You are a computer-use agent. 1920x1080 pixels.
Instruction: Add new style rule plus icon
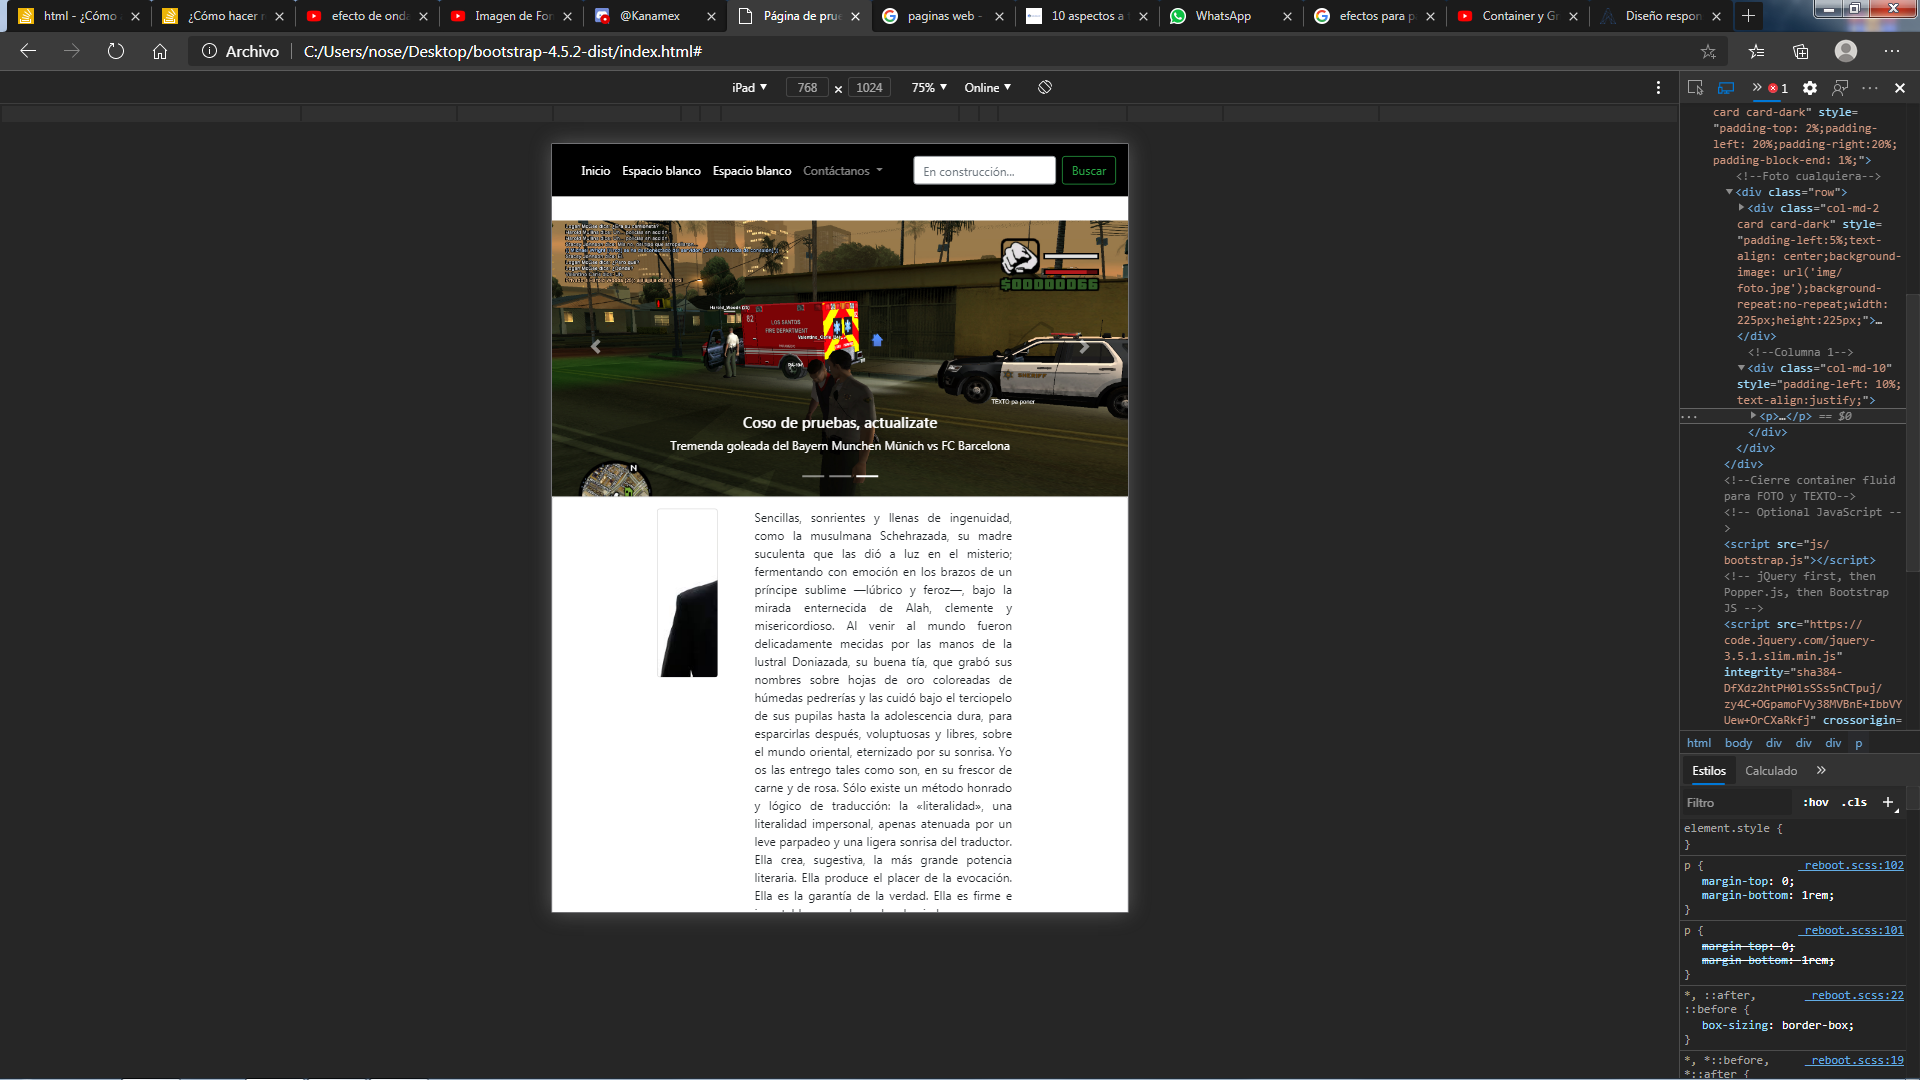1888,802
